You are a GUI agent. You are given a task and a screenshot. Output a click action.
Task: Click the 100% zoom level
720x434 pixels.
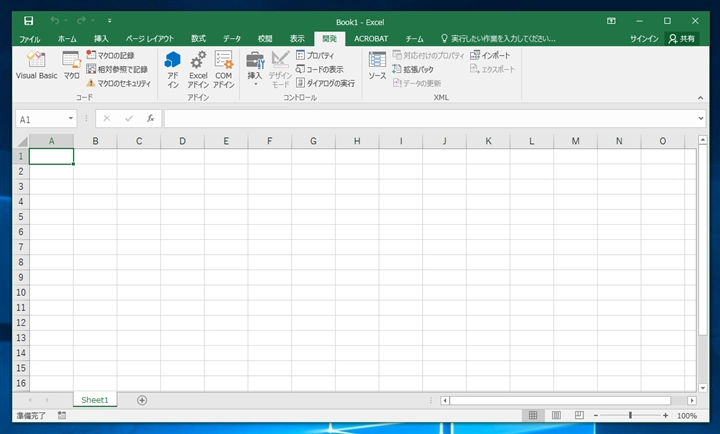click(686, 416)
